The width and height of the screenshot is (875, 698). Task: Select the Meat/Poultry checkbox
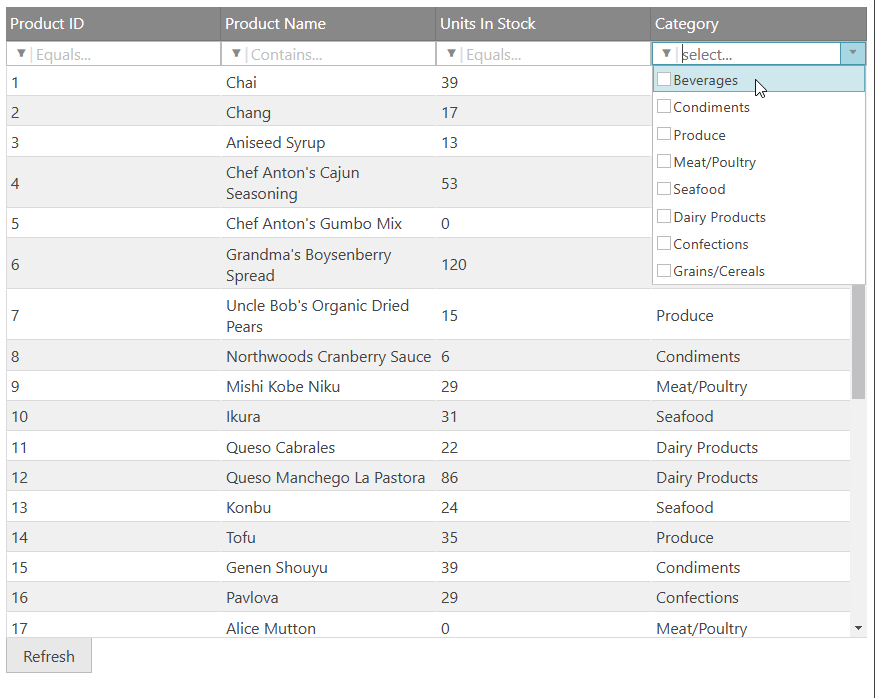click(664, 162)
